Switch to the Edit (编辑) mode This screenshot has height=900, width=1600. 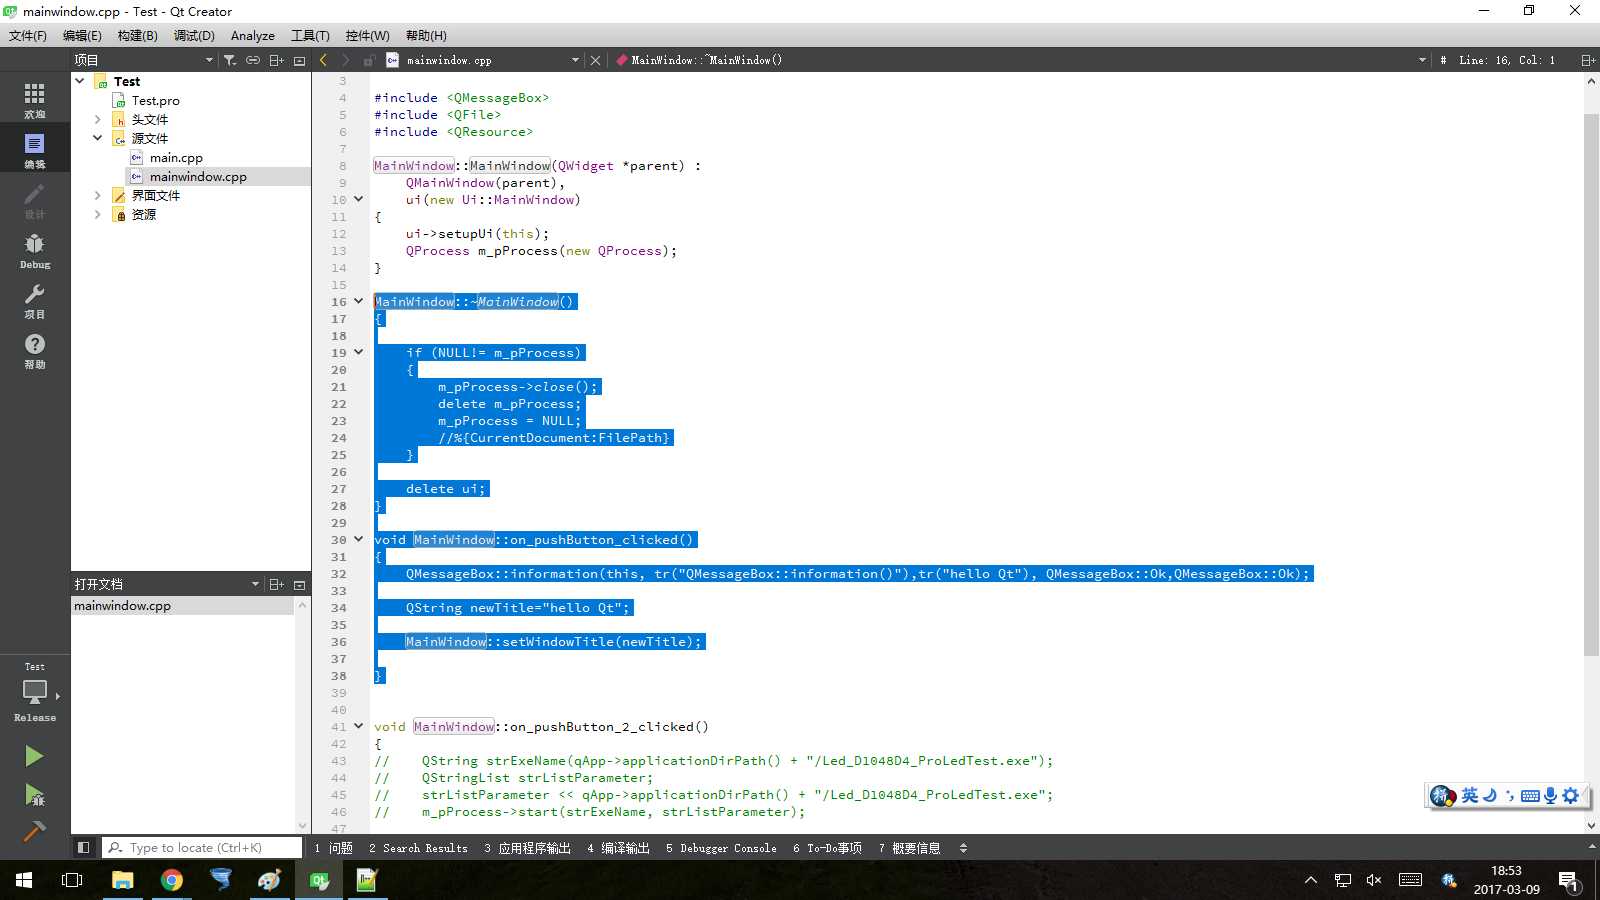[34, 150]
